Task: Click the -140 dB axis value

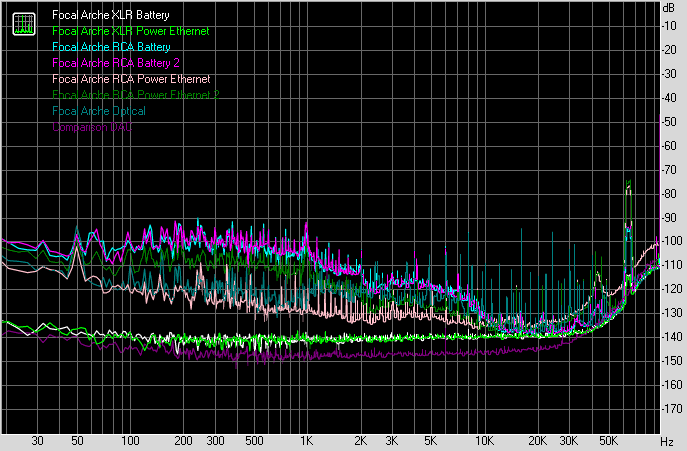Action: [x=672, y=337]
